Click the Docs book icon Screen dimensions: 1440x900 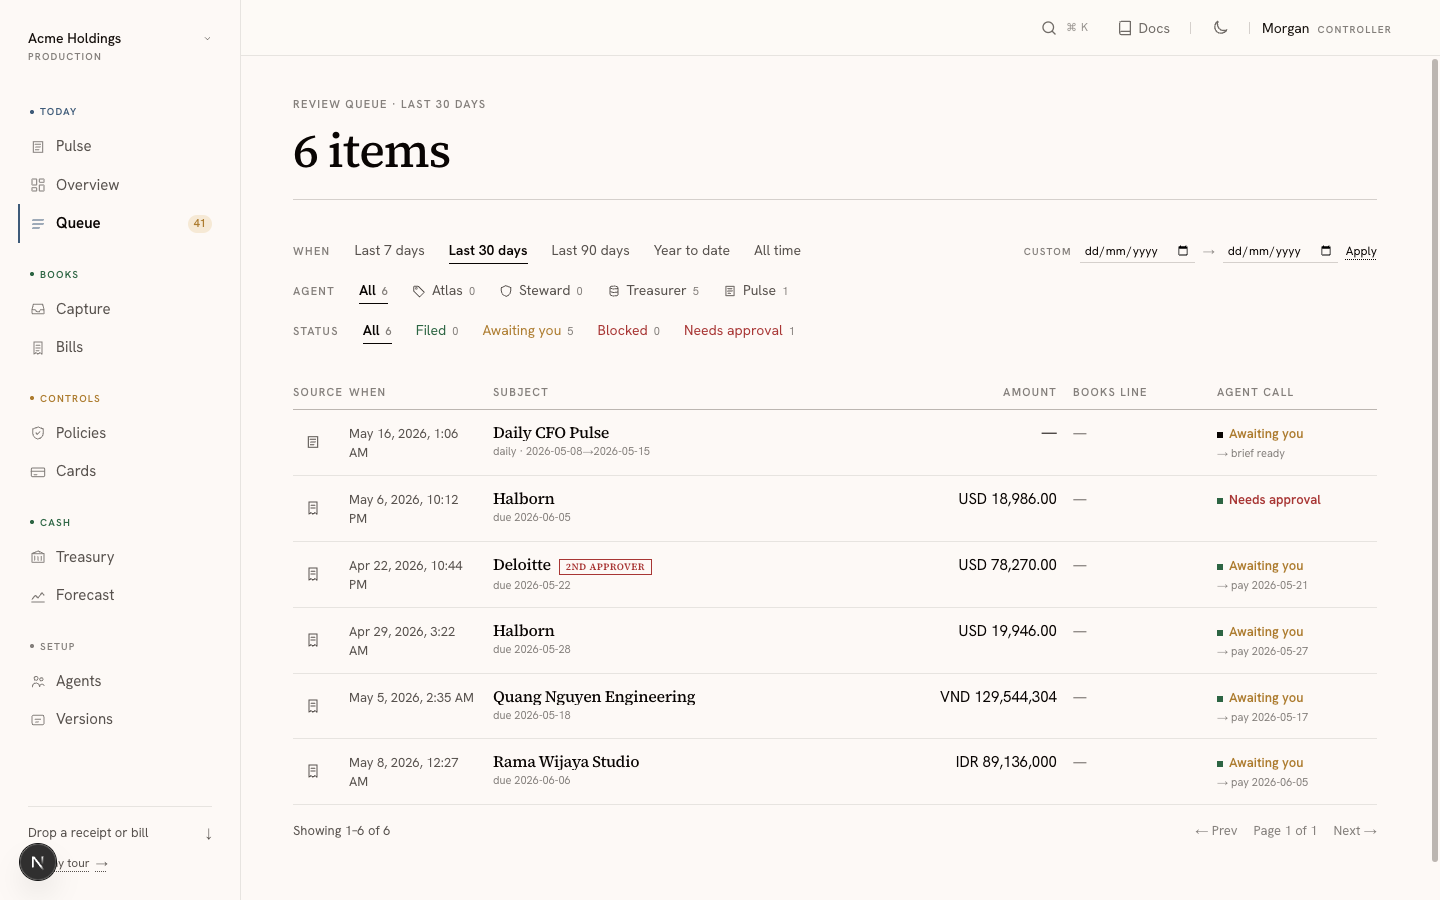click(1125, 28)
